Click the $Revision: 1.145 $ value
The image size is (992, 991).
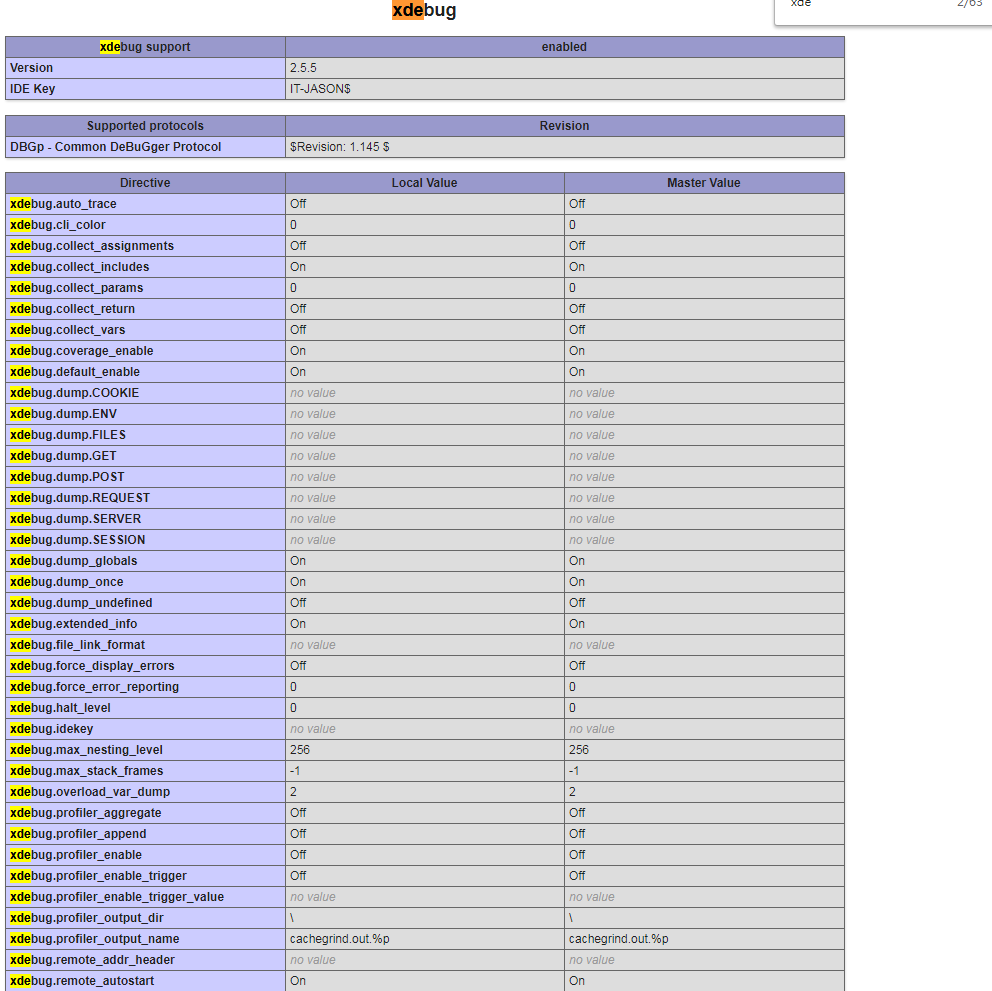click(x=340, y=147)
